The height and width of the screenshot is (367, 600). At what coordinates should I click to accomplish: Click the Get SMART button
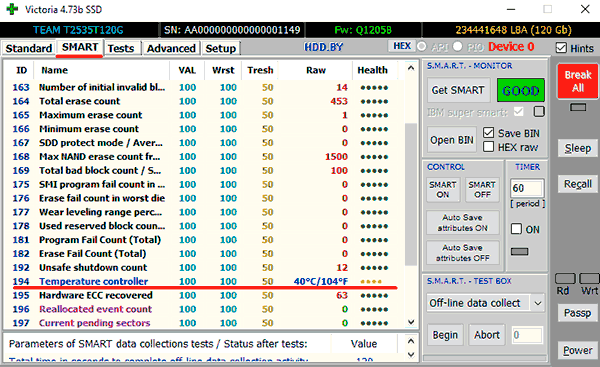[x=458, y=90]
